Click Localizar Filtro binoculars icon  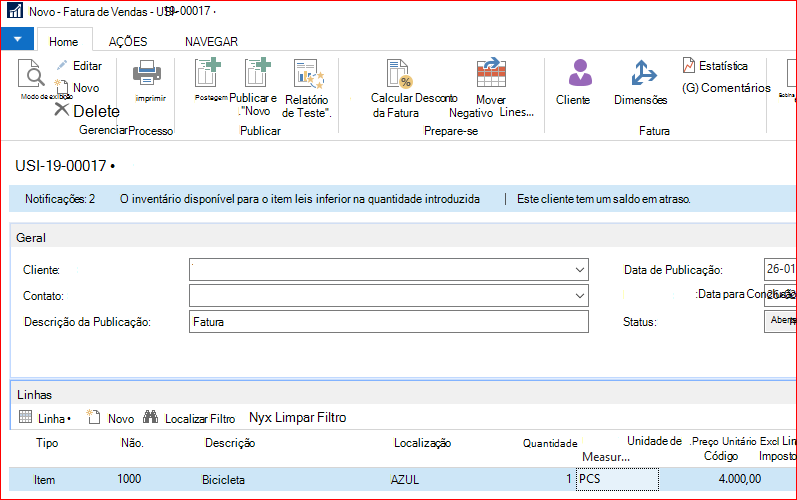[x=150, y=417]
